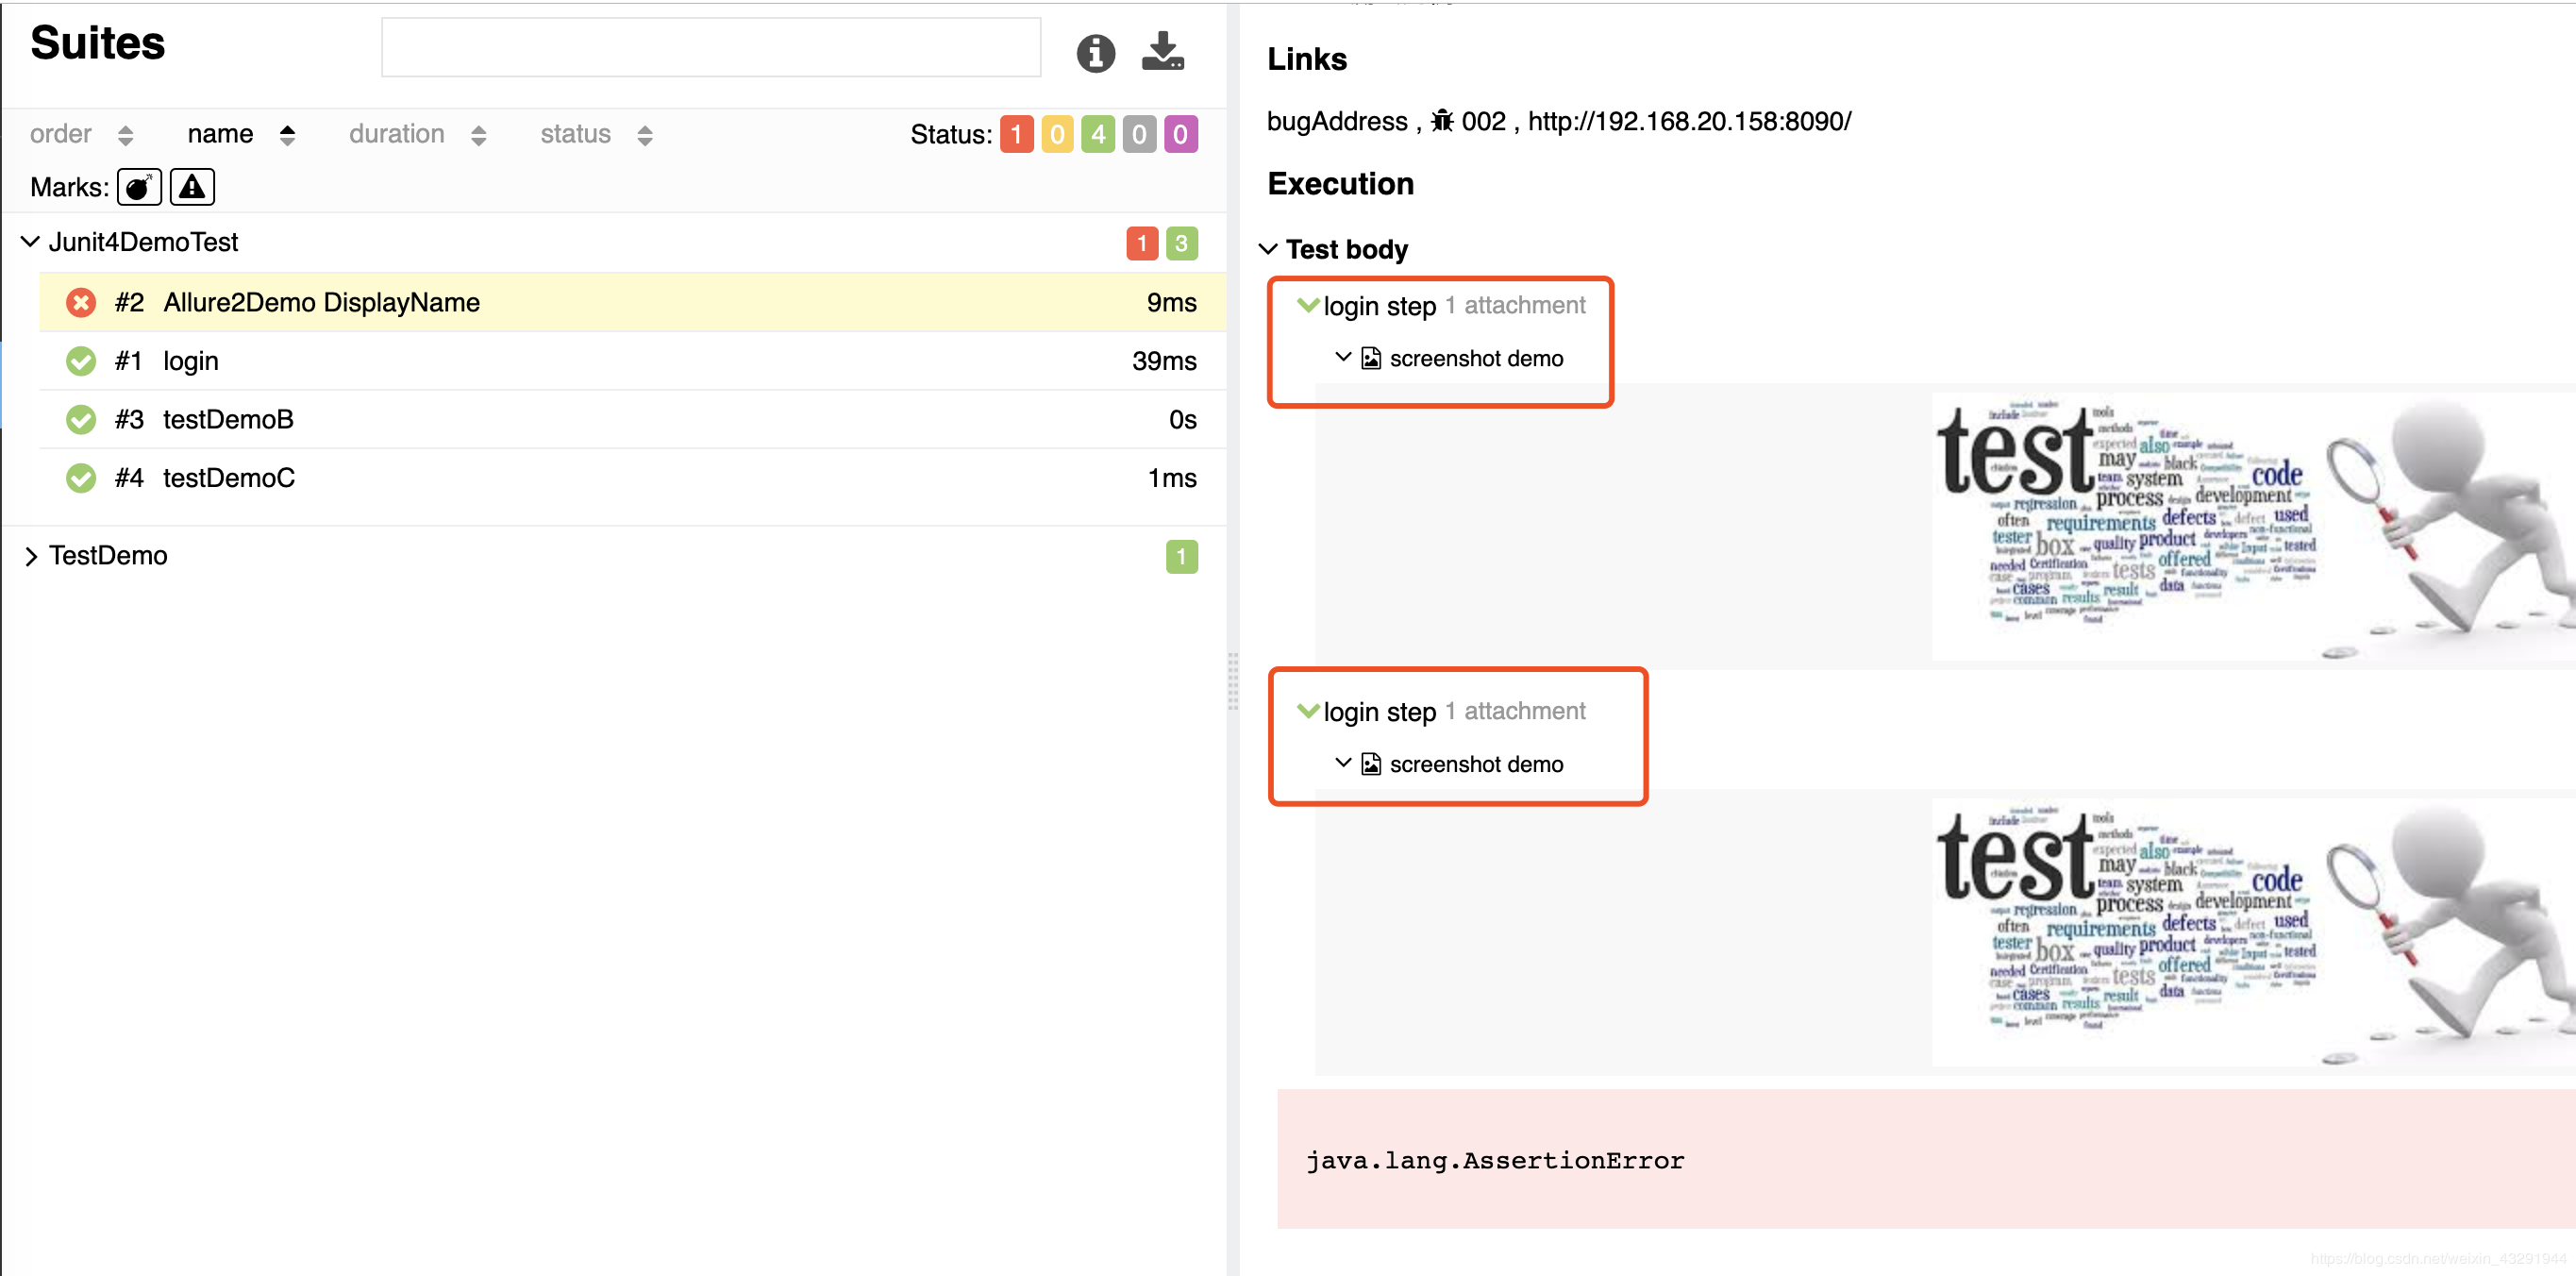This screenshot has height=1276, width=2576.
Task: Toggle the green passed status filter
Action: [1098, 134]
